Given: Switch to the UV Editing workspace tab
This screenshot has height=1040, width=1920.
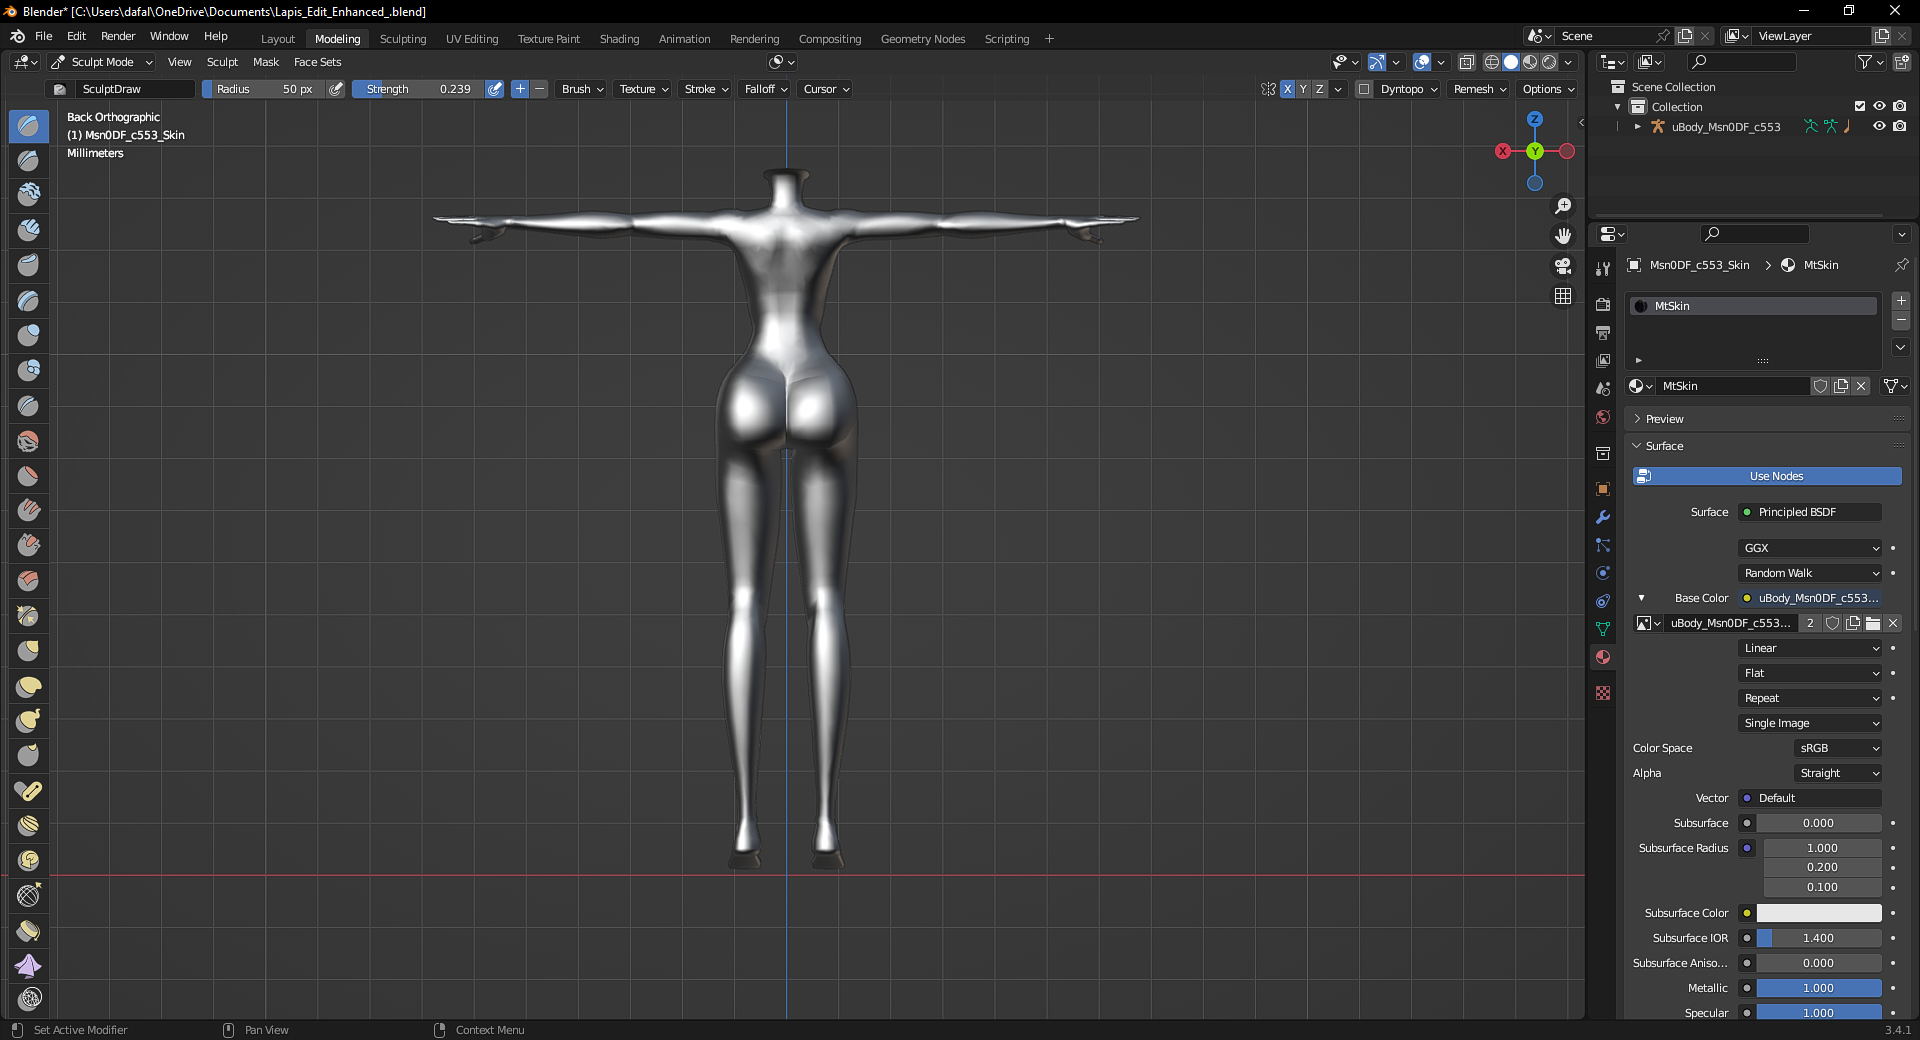Looking at the screenshot, I should pyautogui.click(x=472, y=39).
